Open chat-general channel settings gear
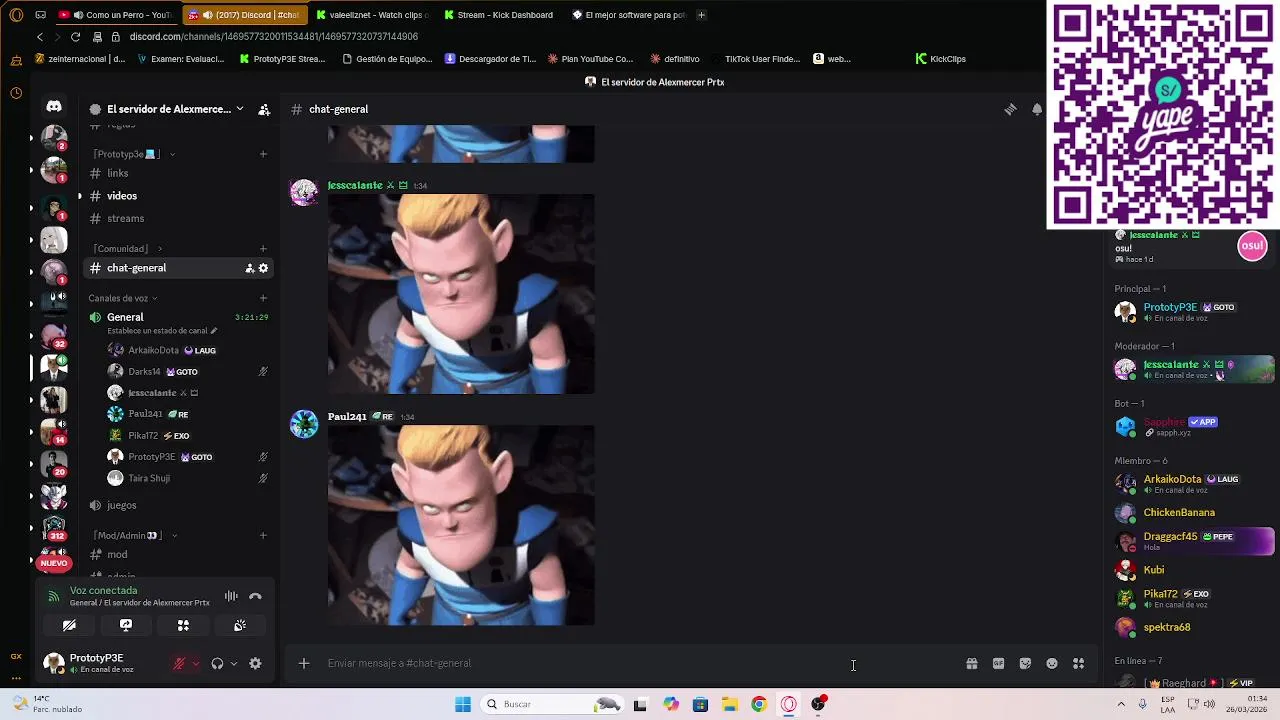Viewport: 1280px width, 720px height. point(263,268)
